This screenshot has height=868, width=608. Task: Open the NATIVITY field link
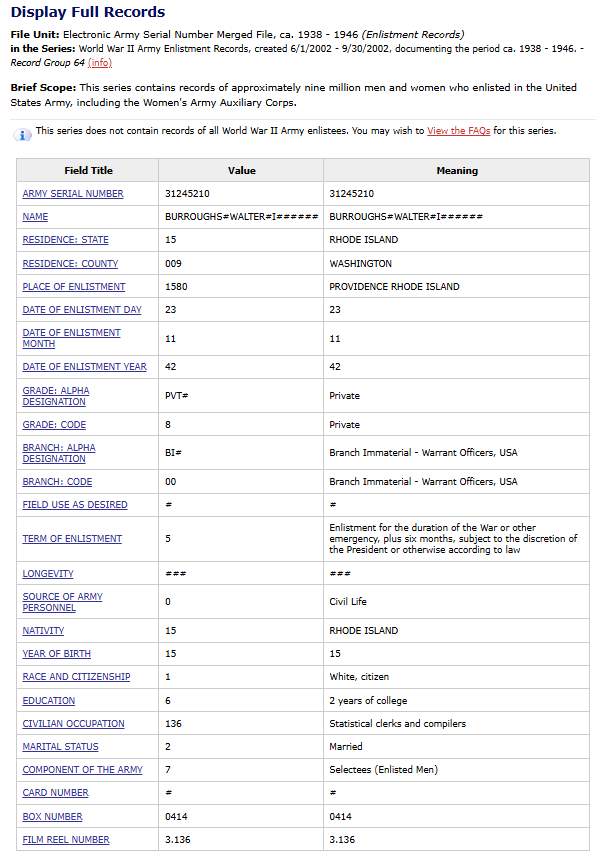[43, 631]
